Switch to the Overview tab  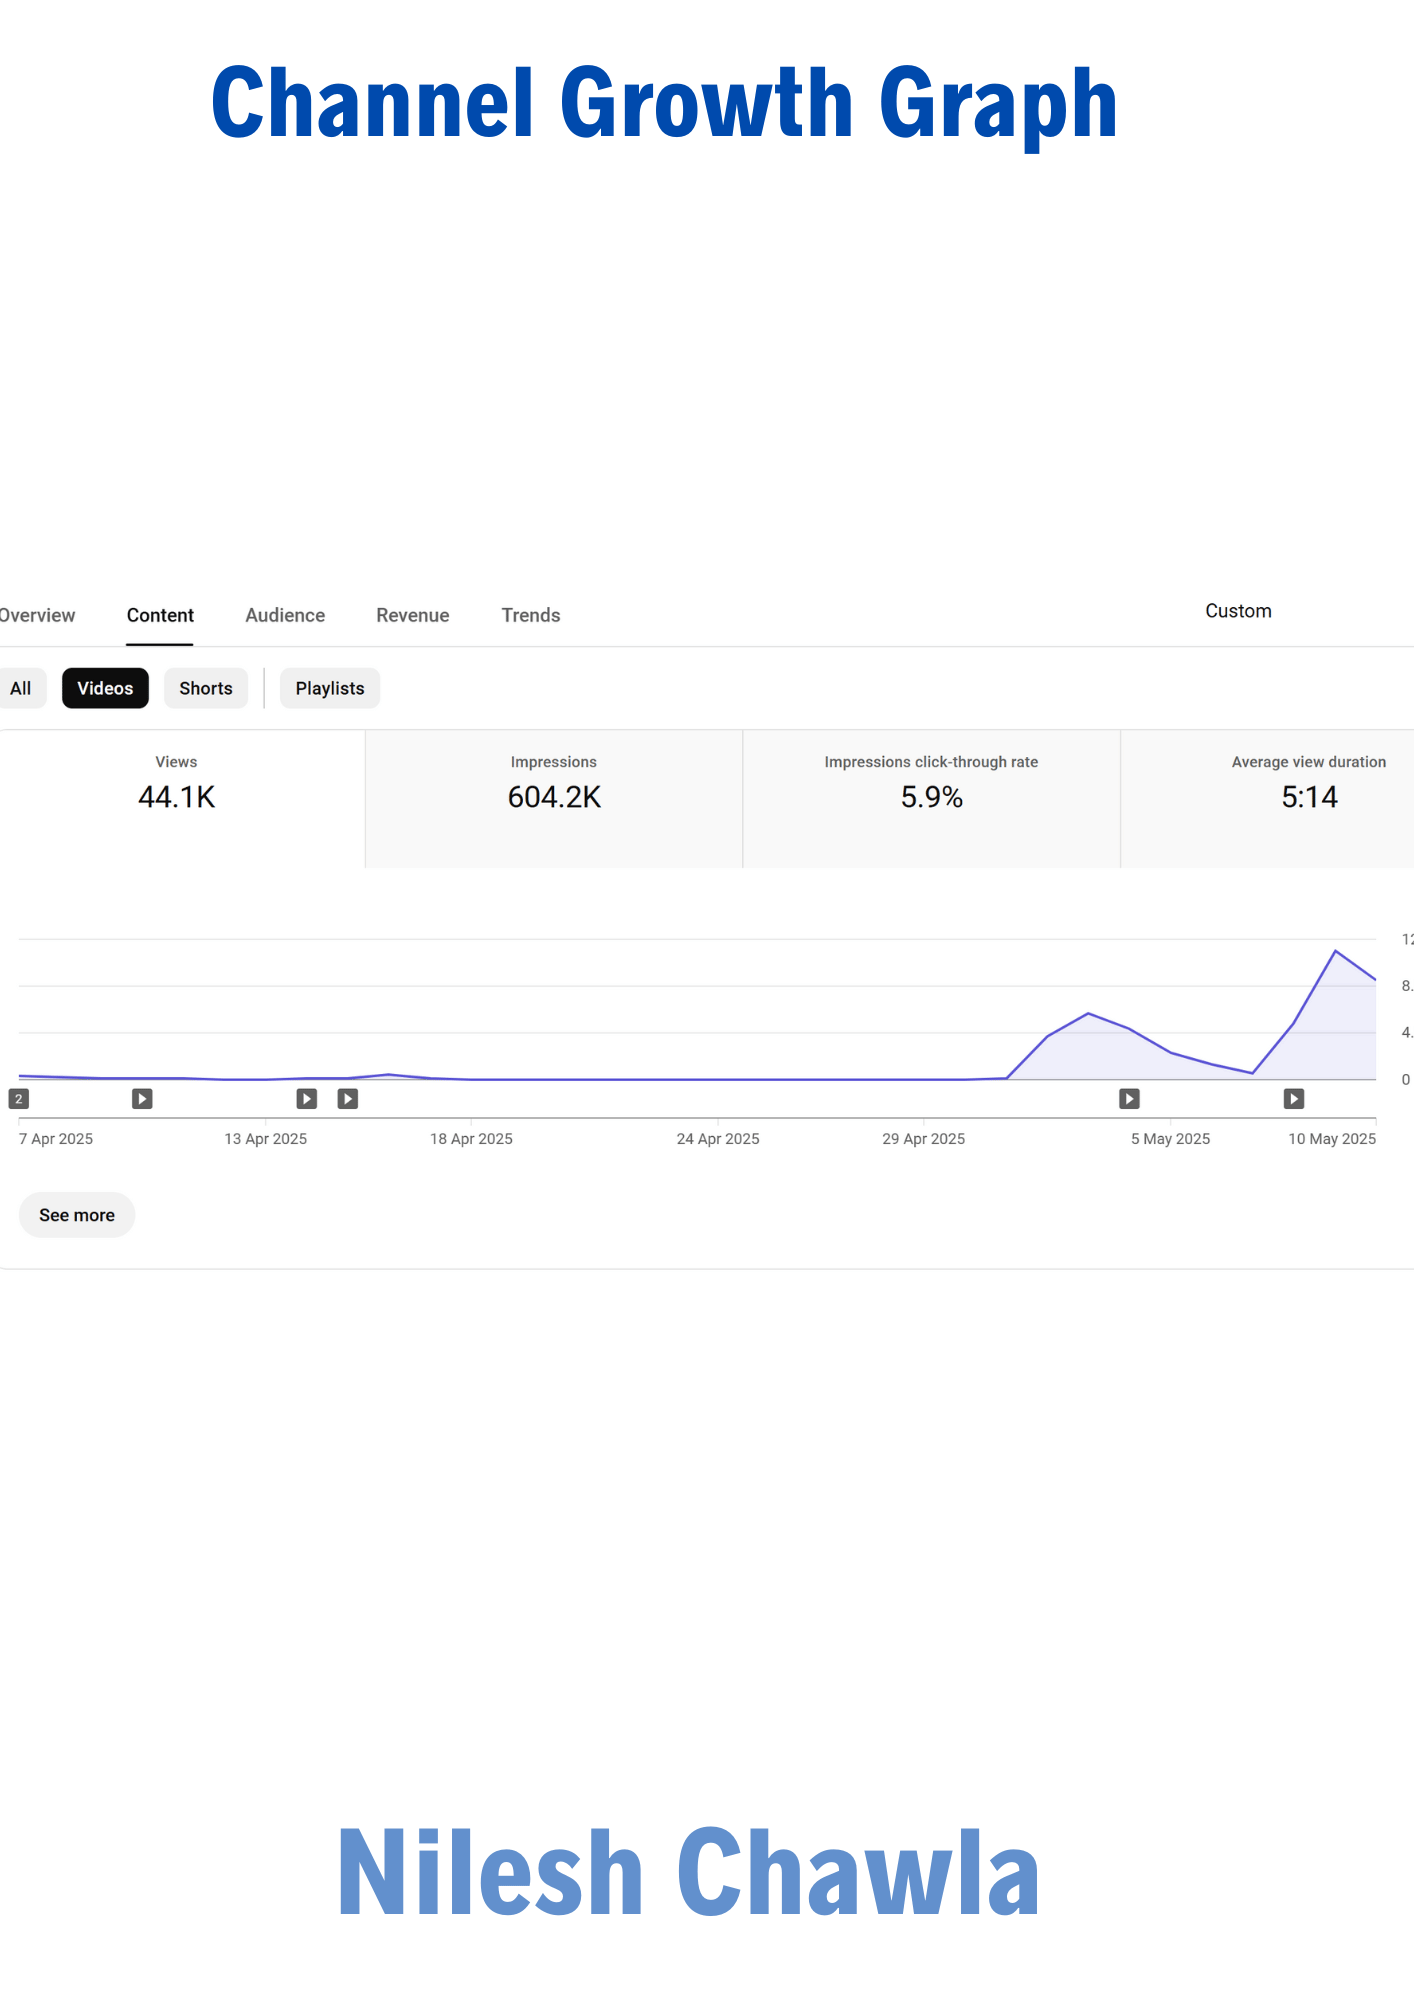37,615
